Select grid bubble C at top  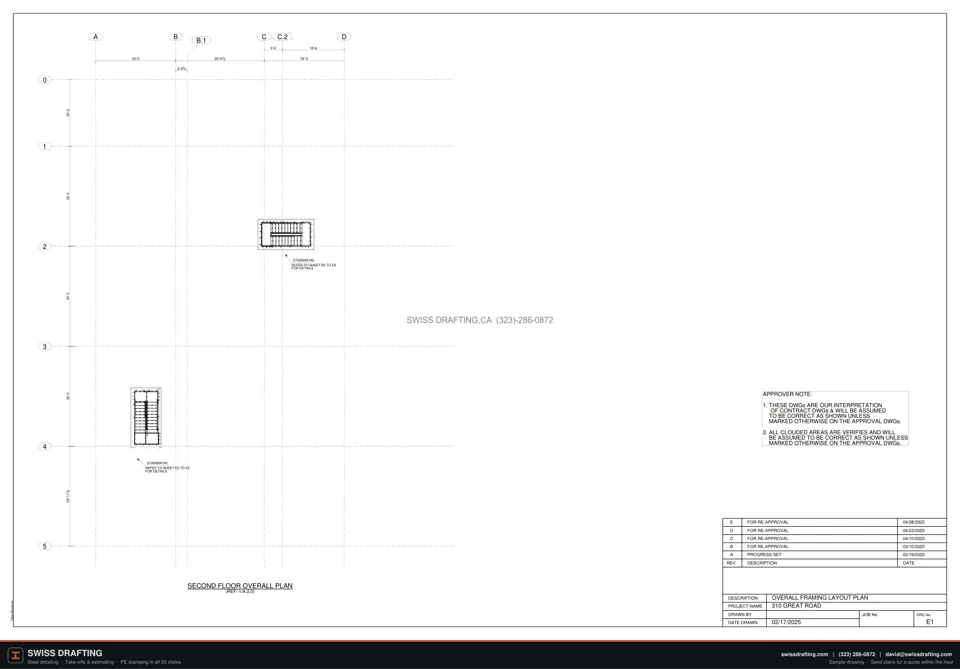point(264,37)
